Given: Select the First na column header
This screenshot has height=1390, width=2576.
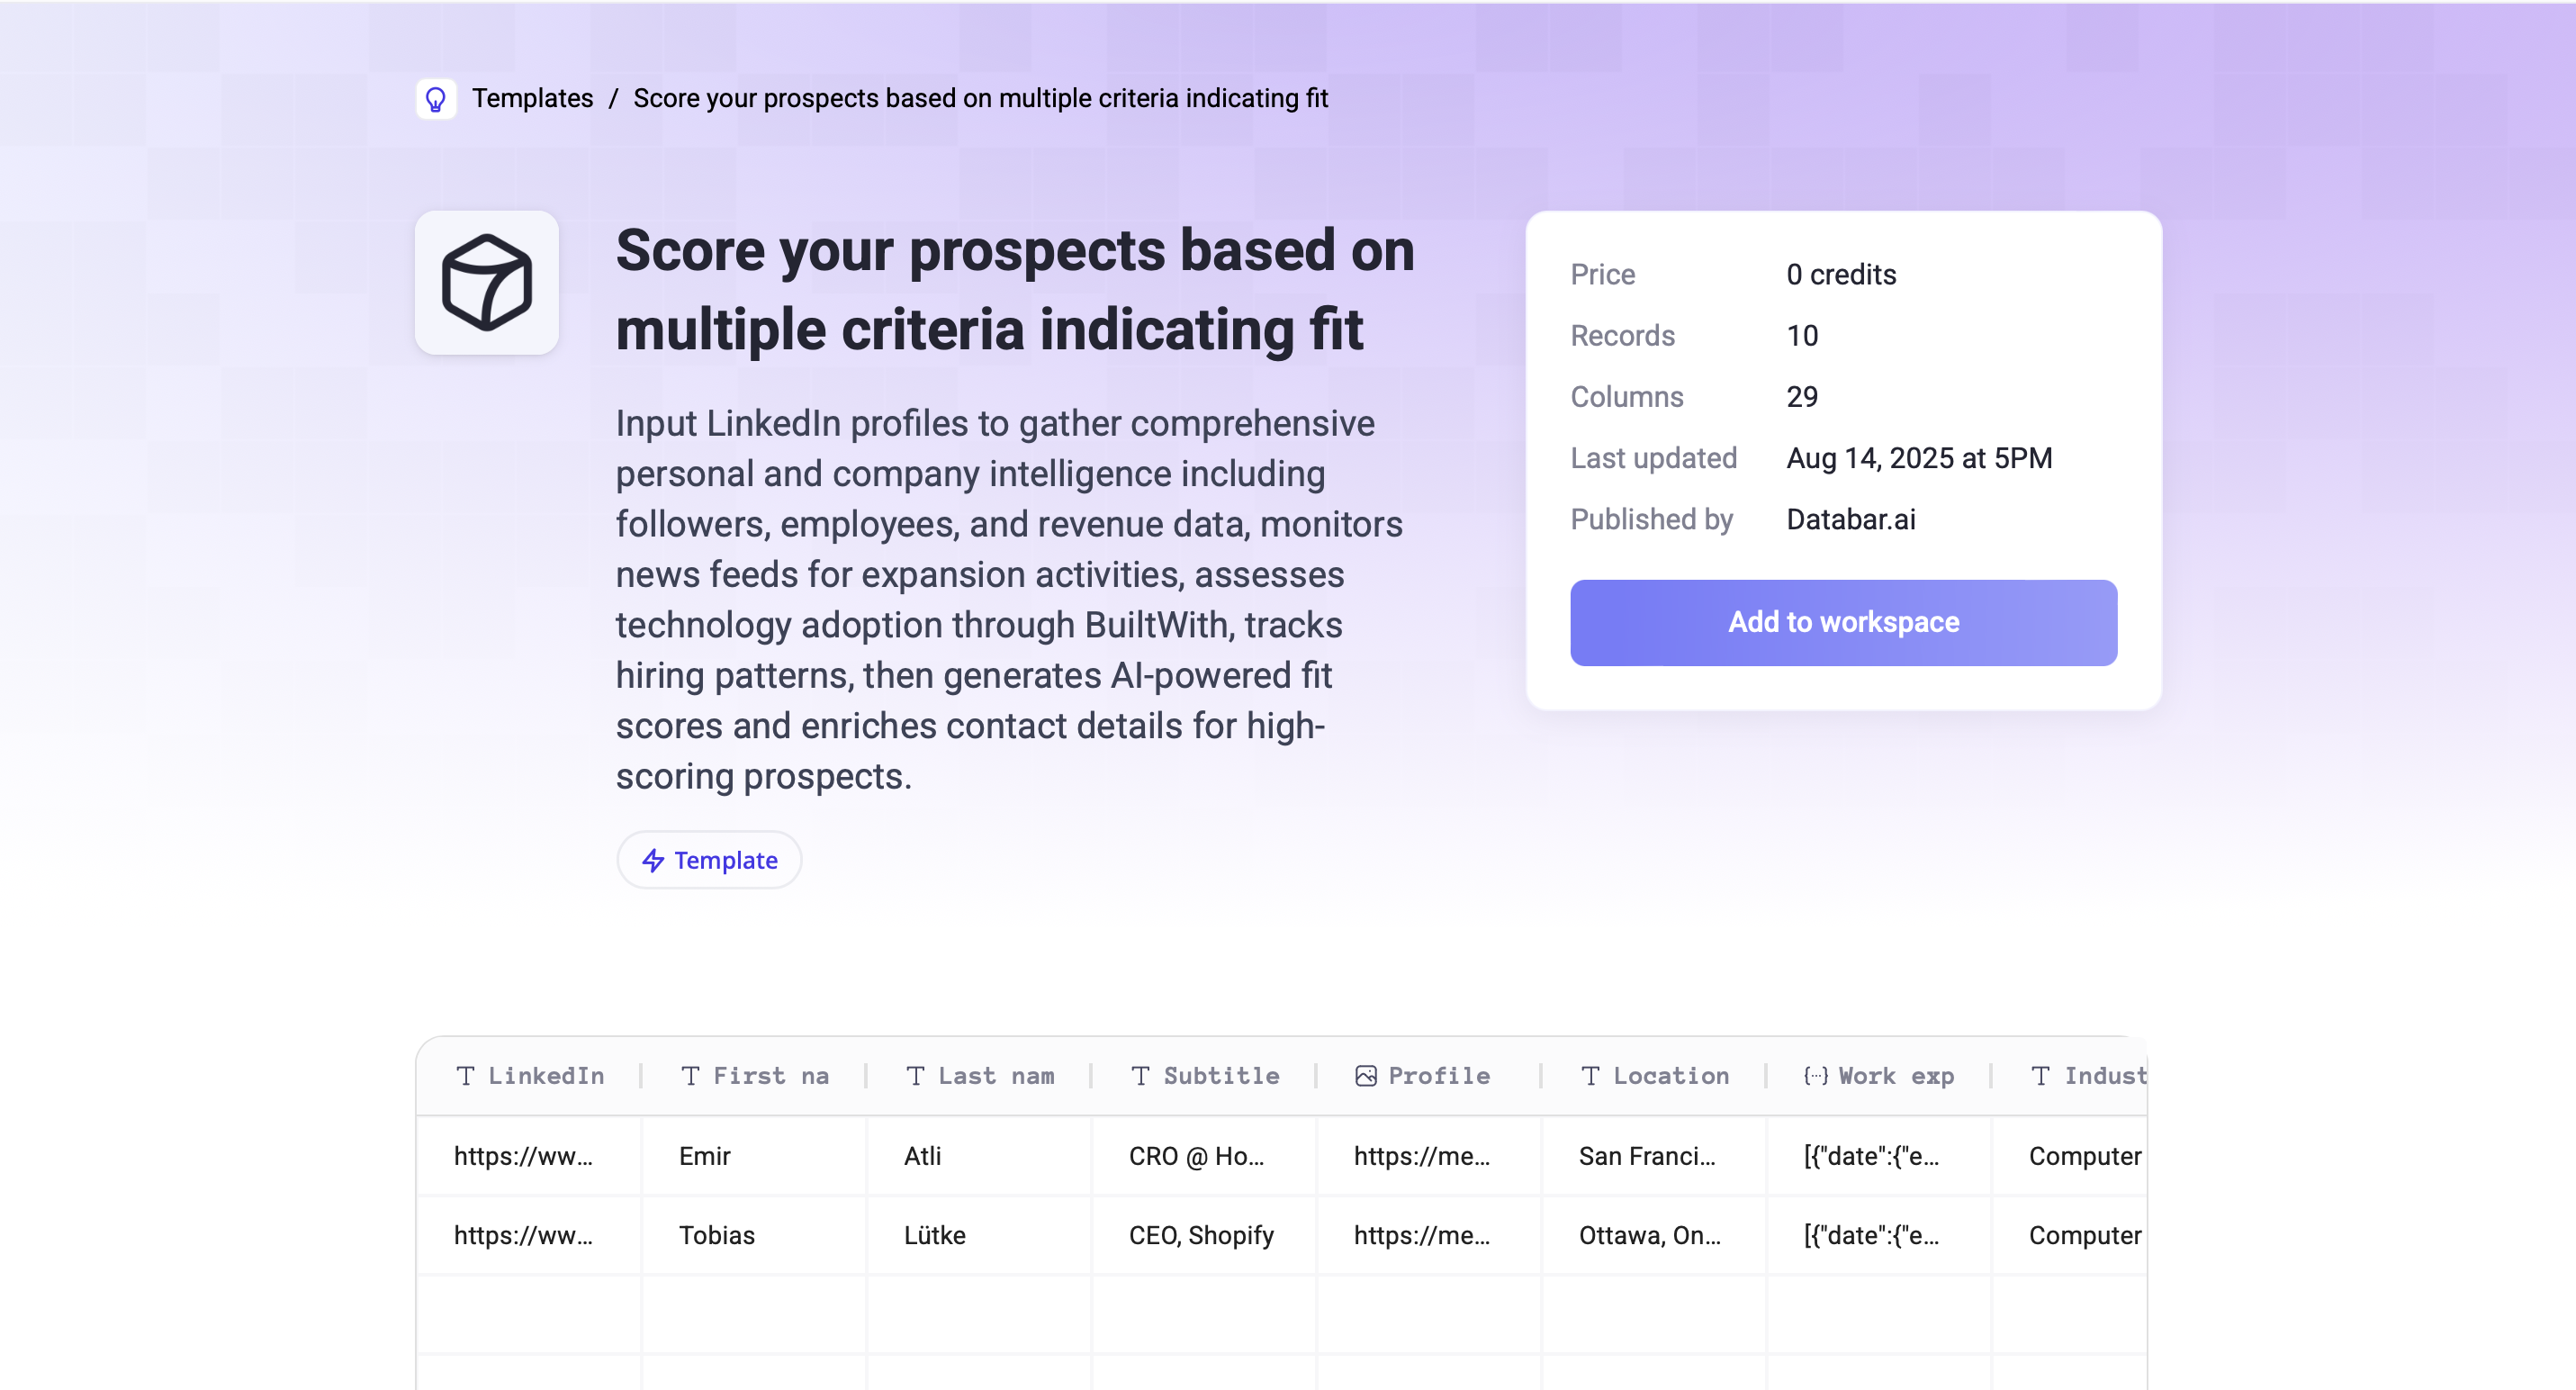Looking at the screenshot, I should 754,1076.
